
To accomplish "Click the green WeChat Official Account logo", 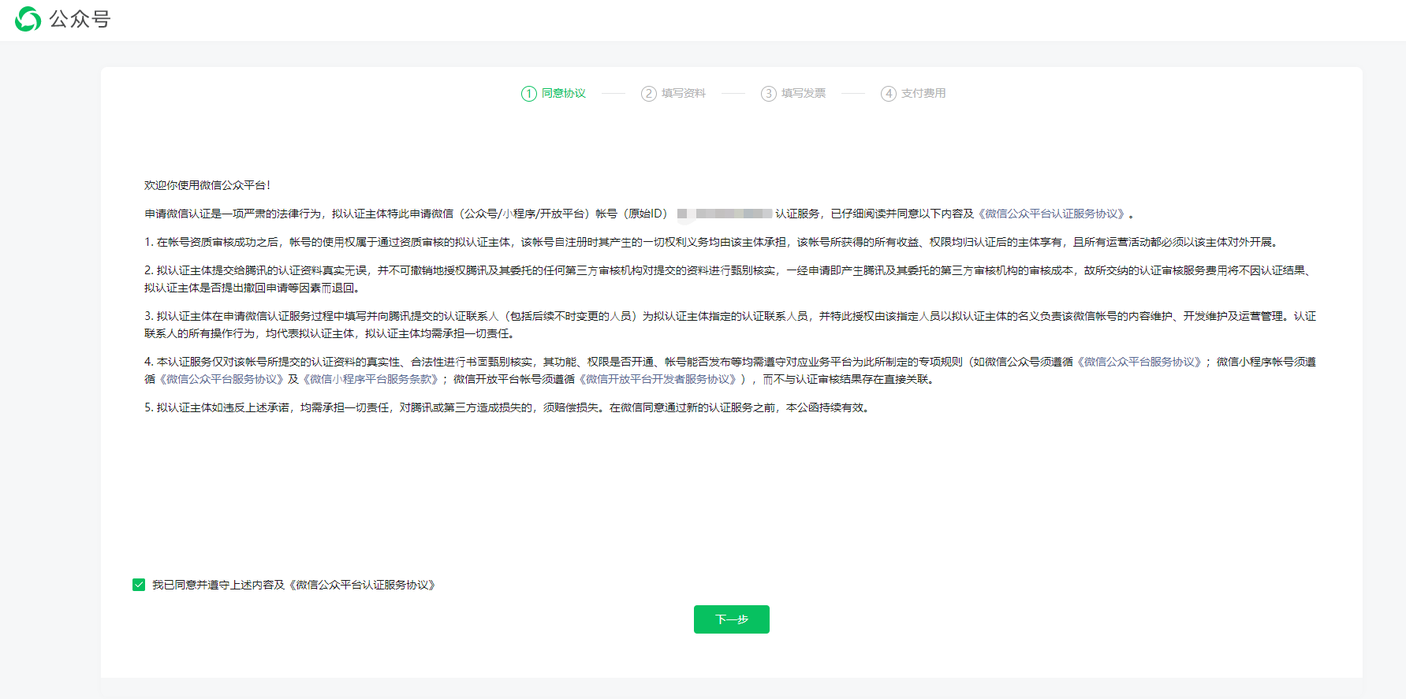I will pos(28,19).
